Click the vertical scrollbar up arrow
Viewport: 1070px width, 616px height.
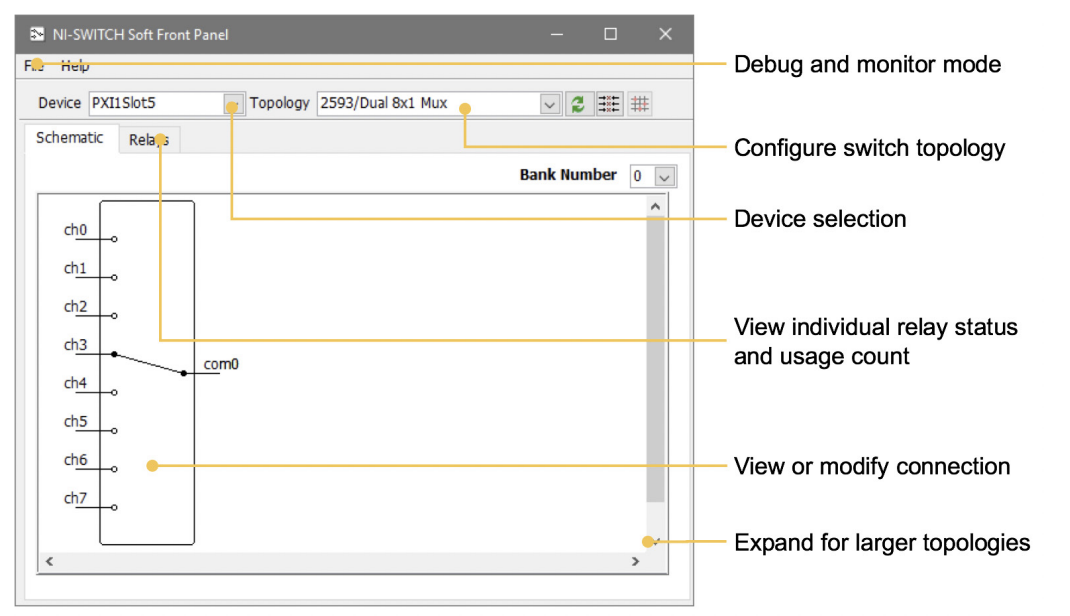(x=655, y=207)
